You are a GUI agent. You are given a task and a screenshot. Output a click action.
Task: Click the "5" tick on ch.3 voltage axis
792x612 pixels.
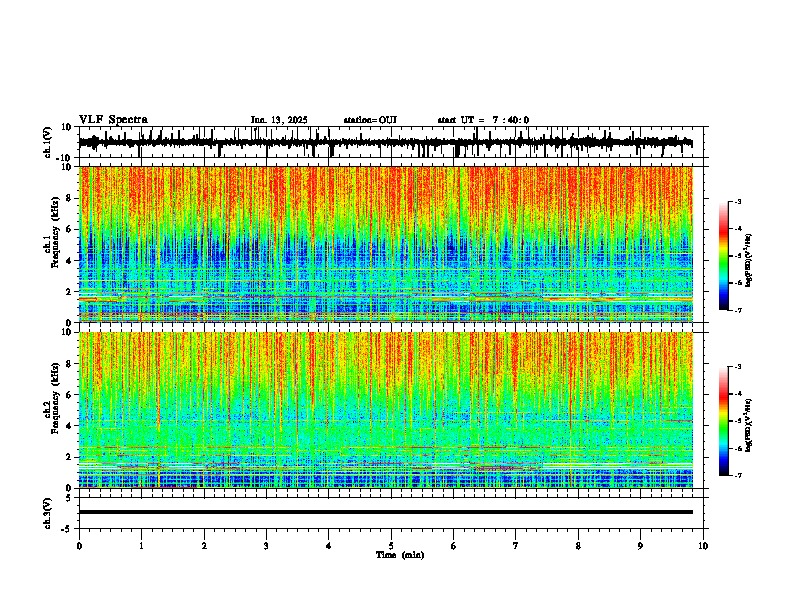(x=70, y=498)
